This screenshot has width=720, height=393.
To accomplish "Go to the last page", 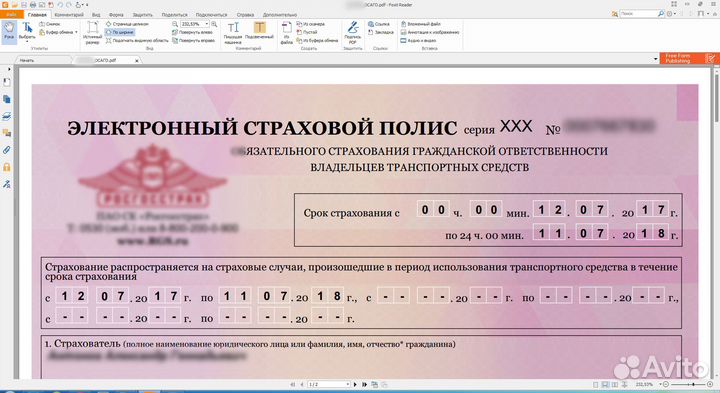I will pos(365,384).
